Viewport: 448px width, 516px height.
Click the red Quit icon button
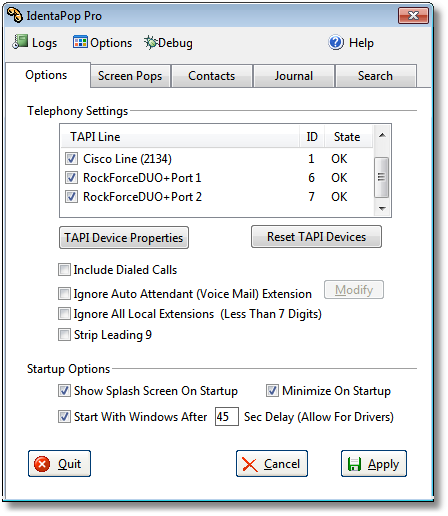(42, 464)
